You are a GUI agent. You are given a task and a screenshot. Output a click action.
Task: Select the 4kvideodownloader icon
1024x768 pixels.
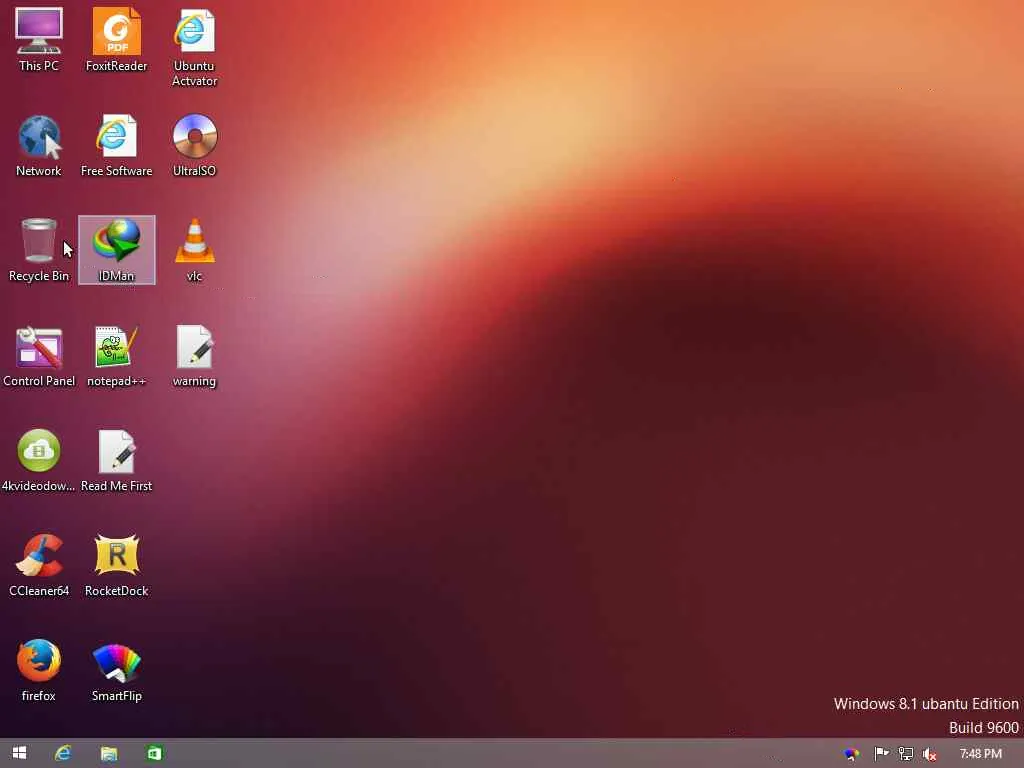tap(39, 460)
